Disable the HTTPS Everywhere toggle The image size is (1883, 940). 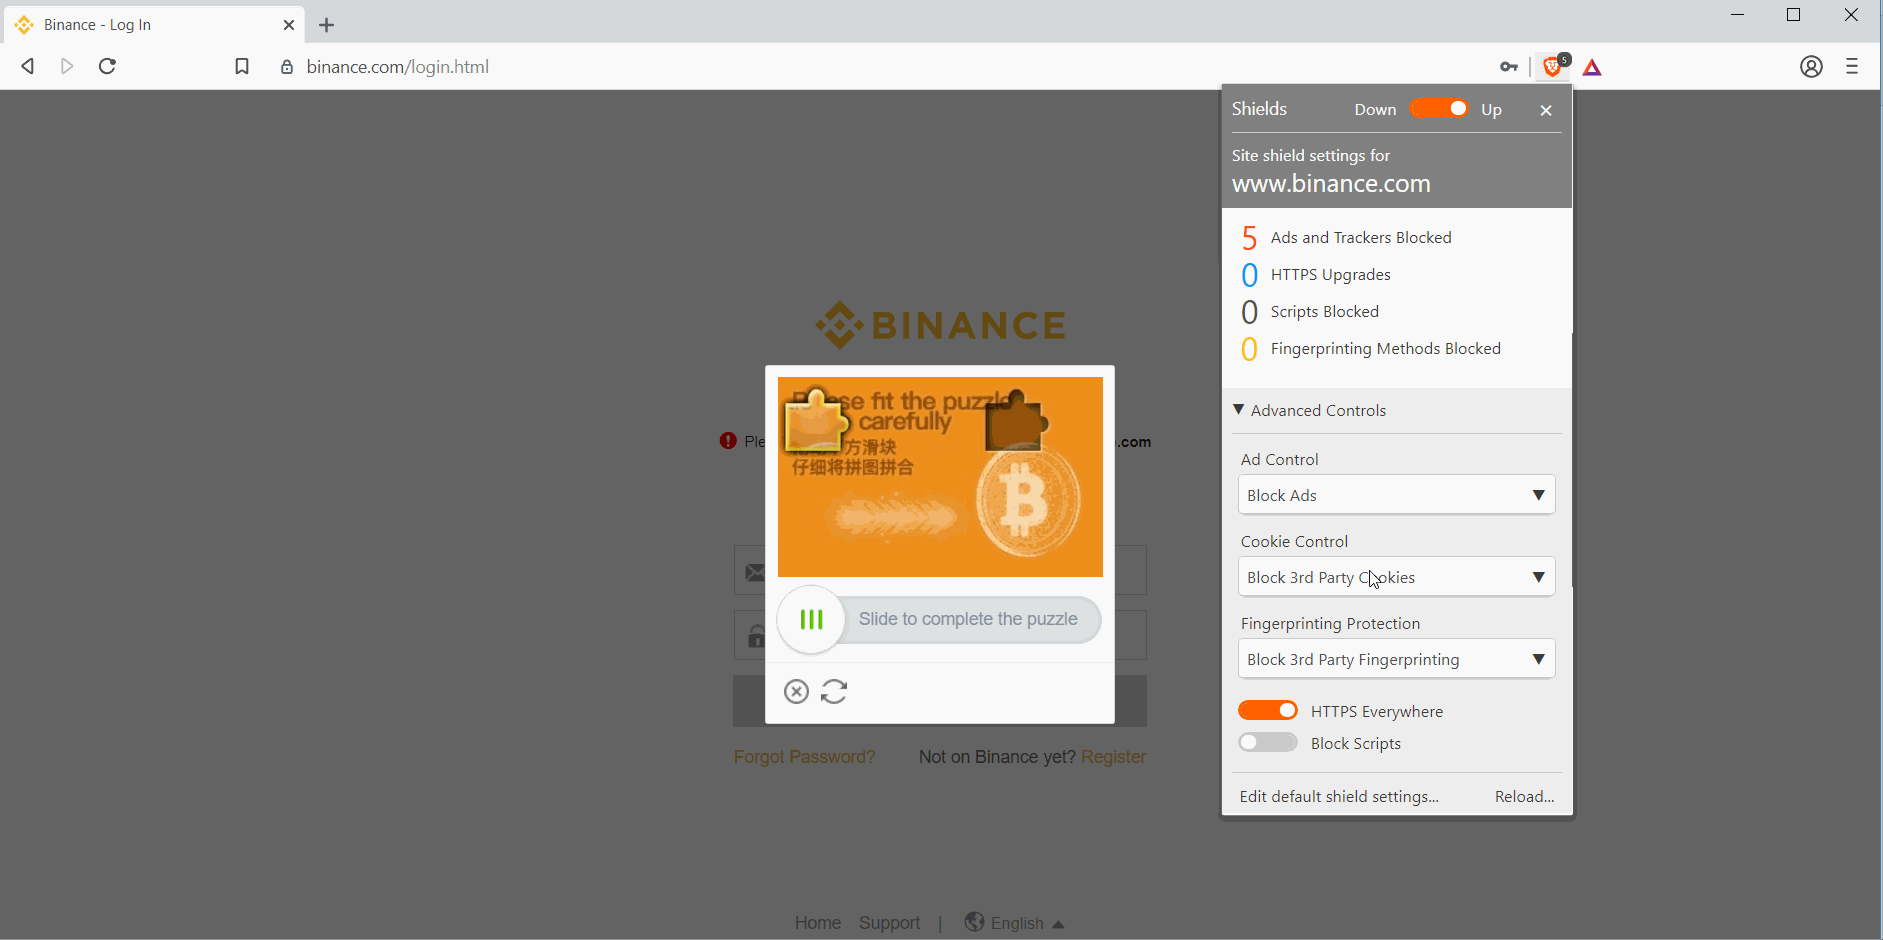[x=1268, y=710]
